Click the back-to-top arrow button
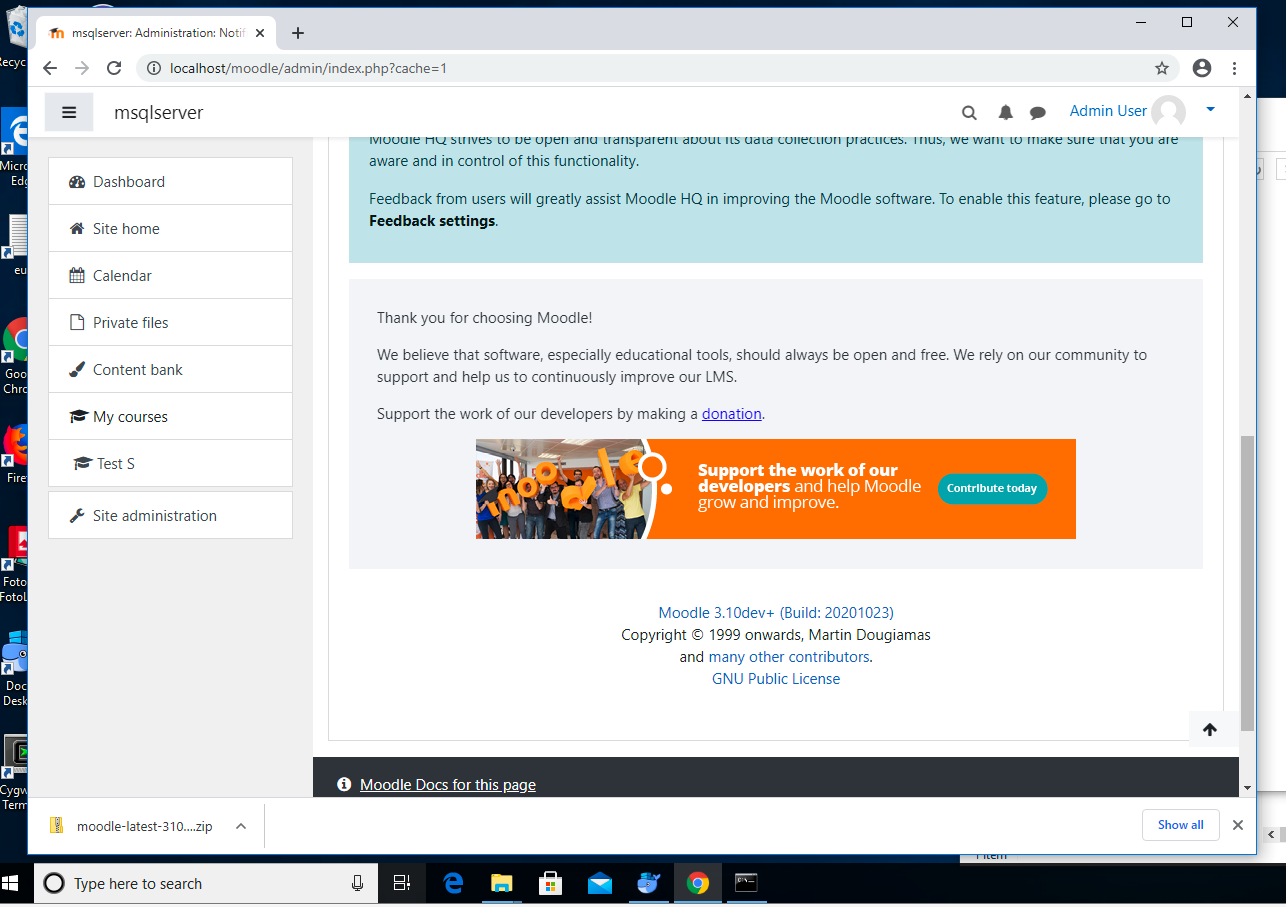Image resolution: width=1286 pixels, height=907 pixels. tap(1210, 729)
